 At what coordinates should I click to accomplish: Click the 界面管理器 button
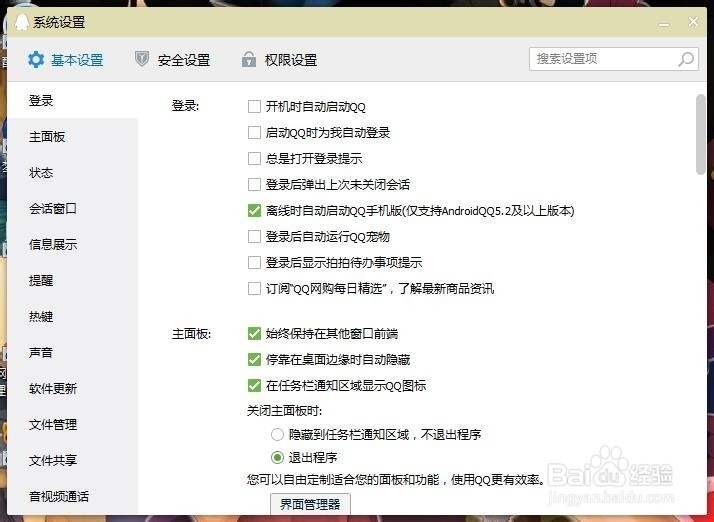click(x=310, y=504)
